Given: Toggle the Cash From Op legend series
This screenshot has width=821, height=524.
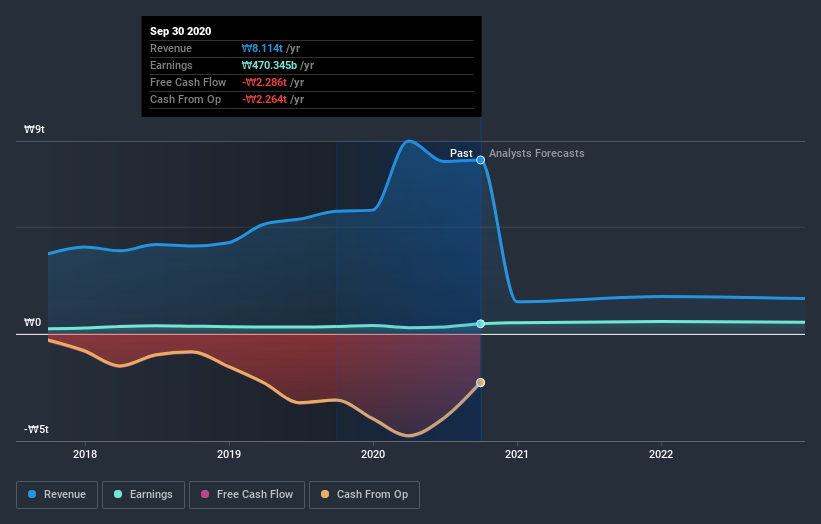Looking at the screenshot, I should (364, 495).
